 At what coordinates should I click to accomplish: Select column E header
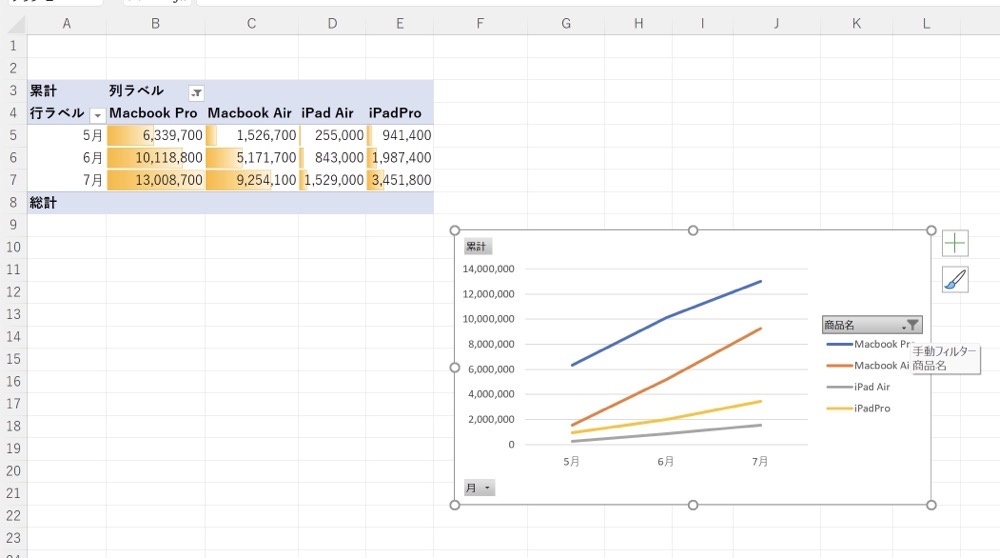(x=399, y=24)
